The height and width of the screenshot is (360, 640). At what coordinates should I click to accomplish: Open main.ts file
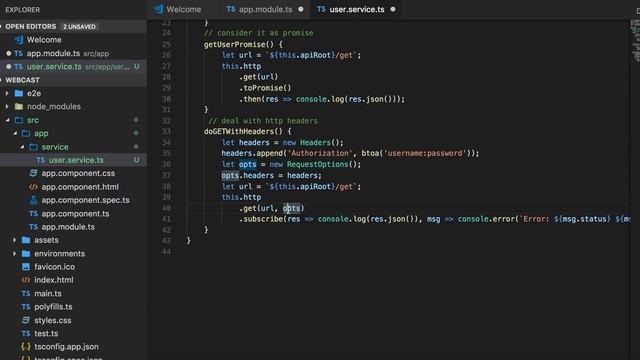click(48, 293)
